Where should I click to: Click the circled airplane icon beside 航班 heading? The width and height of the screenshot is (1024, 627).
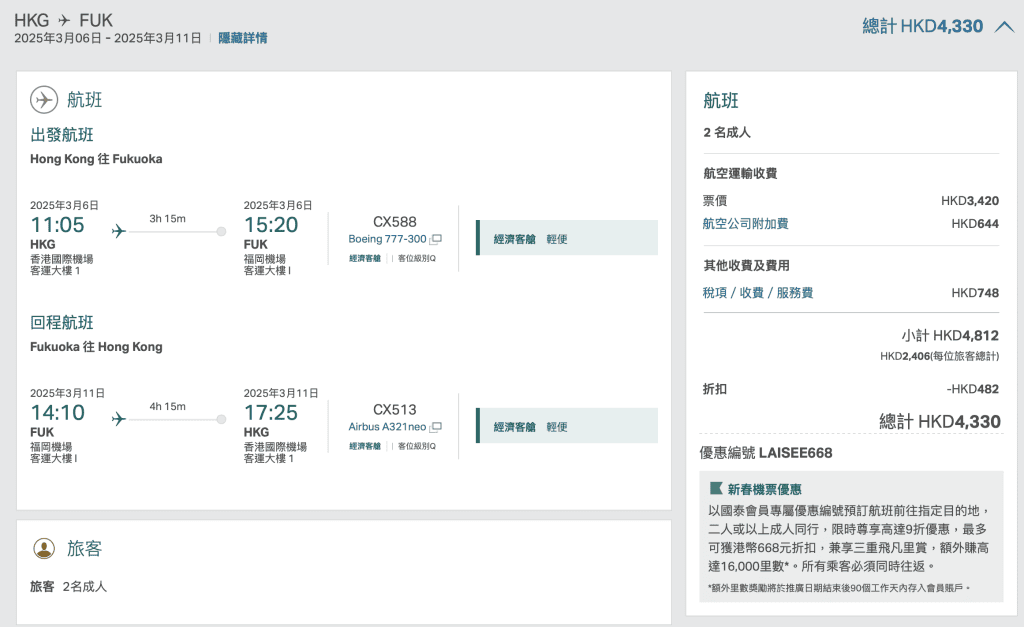[x=44, y=100]
